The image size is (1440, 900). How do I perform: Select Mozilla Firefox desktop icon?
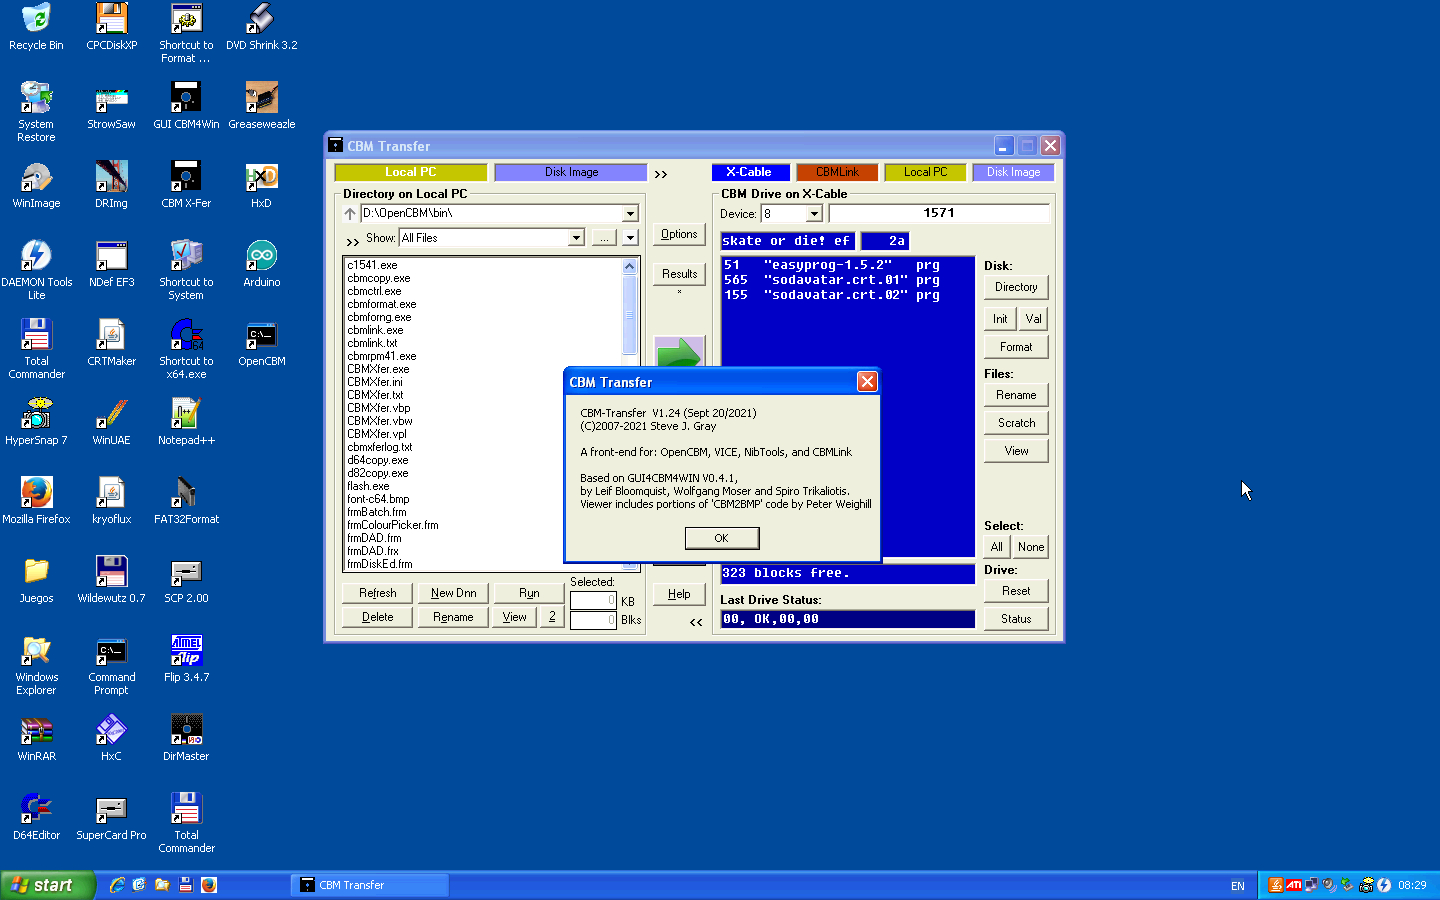tap(36, 501)
